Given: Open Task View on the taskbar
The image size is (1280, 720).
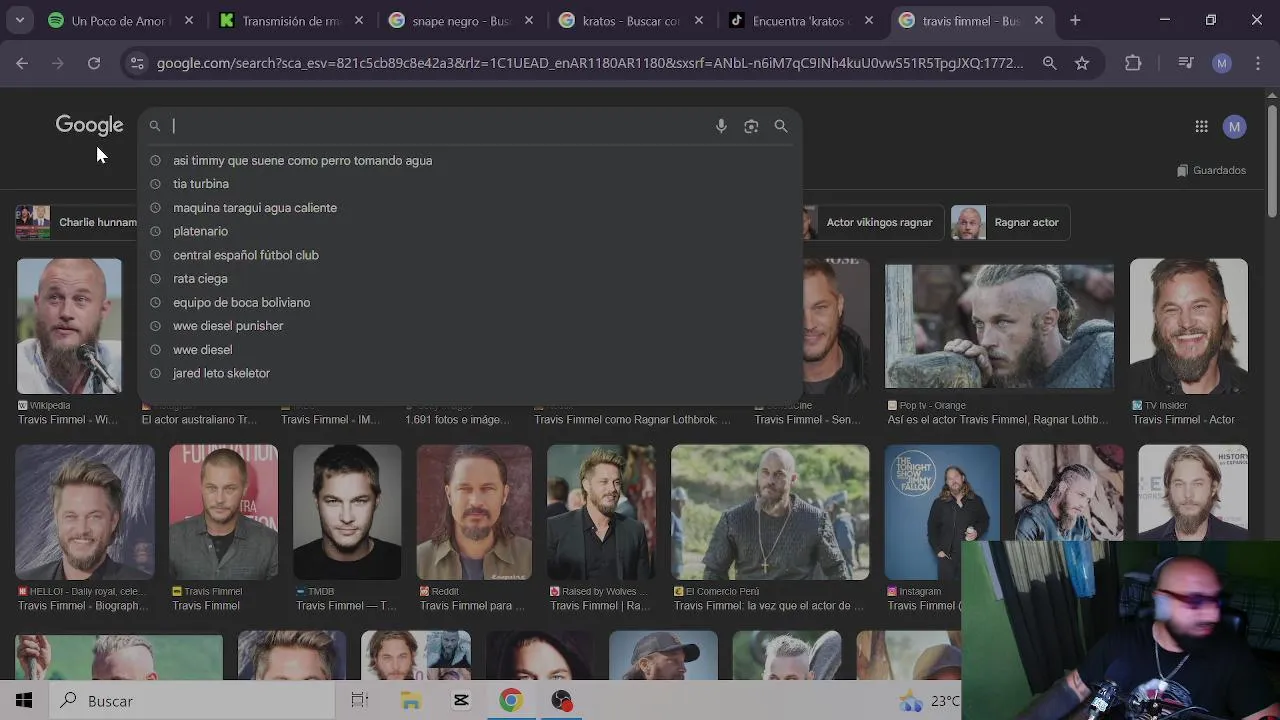Looking at the screenshot, I should click(360, 701).
